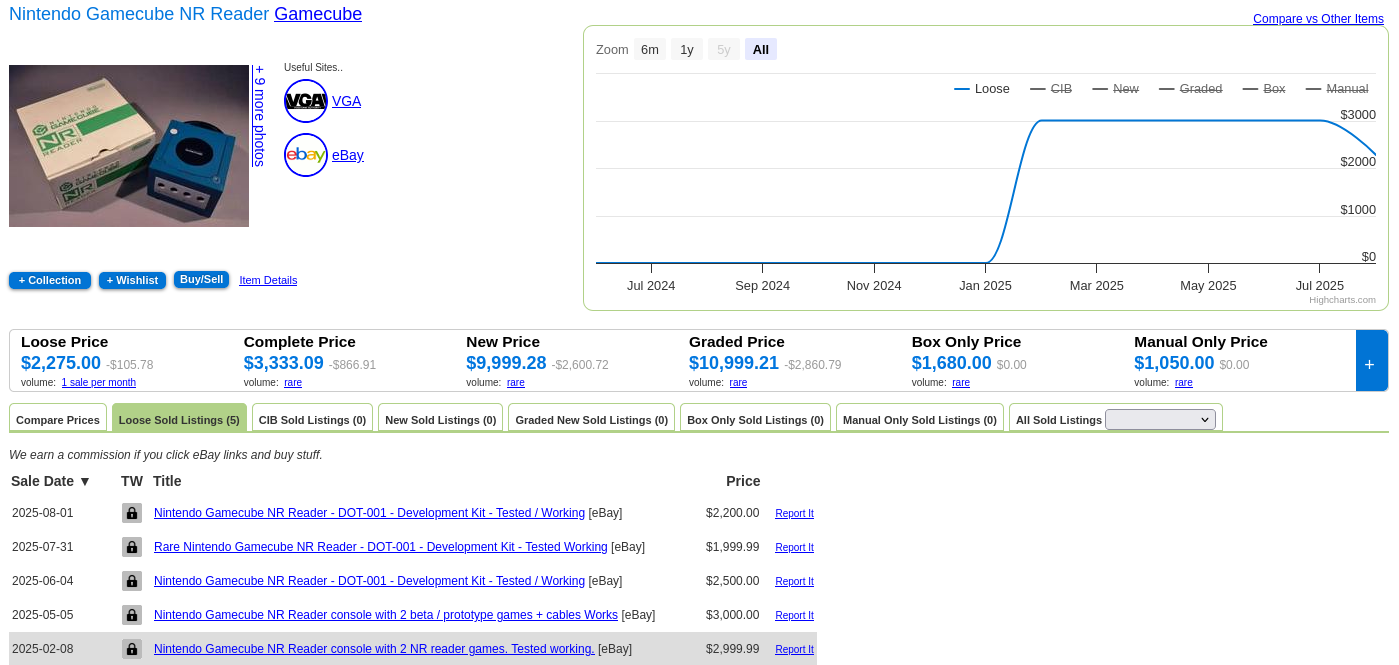1399x665 pixels.
Task: Open 'rare' volume link under Manual Only Price
Action: (1184, 382)
